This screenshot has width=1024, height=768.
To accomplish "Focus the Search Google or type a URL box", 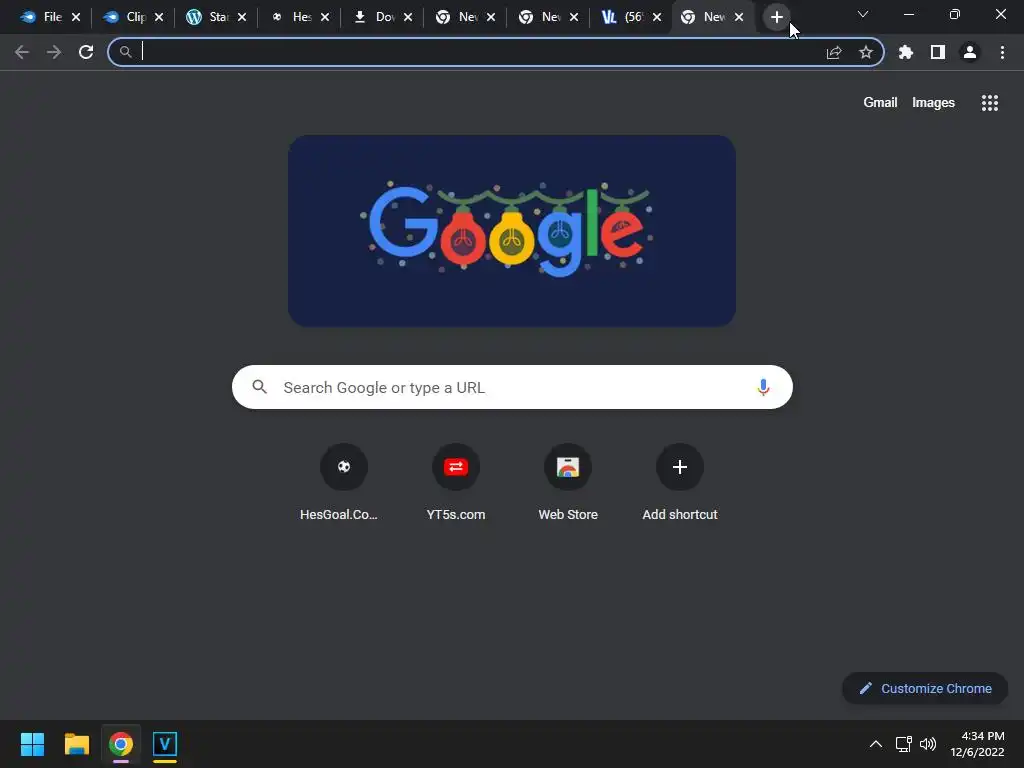I will click(x=512, y=387).
